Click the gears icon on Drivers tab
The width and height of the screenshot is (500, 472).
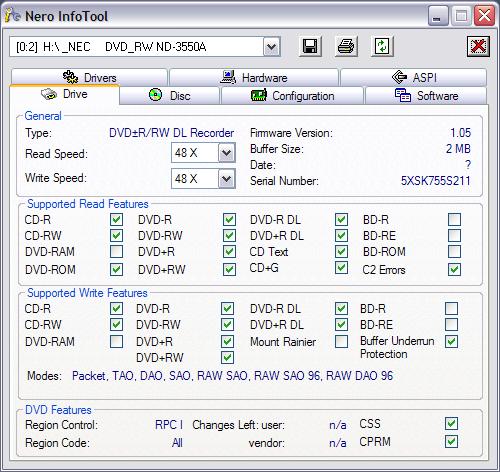point(70,77)
